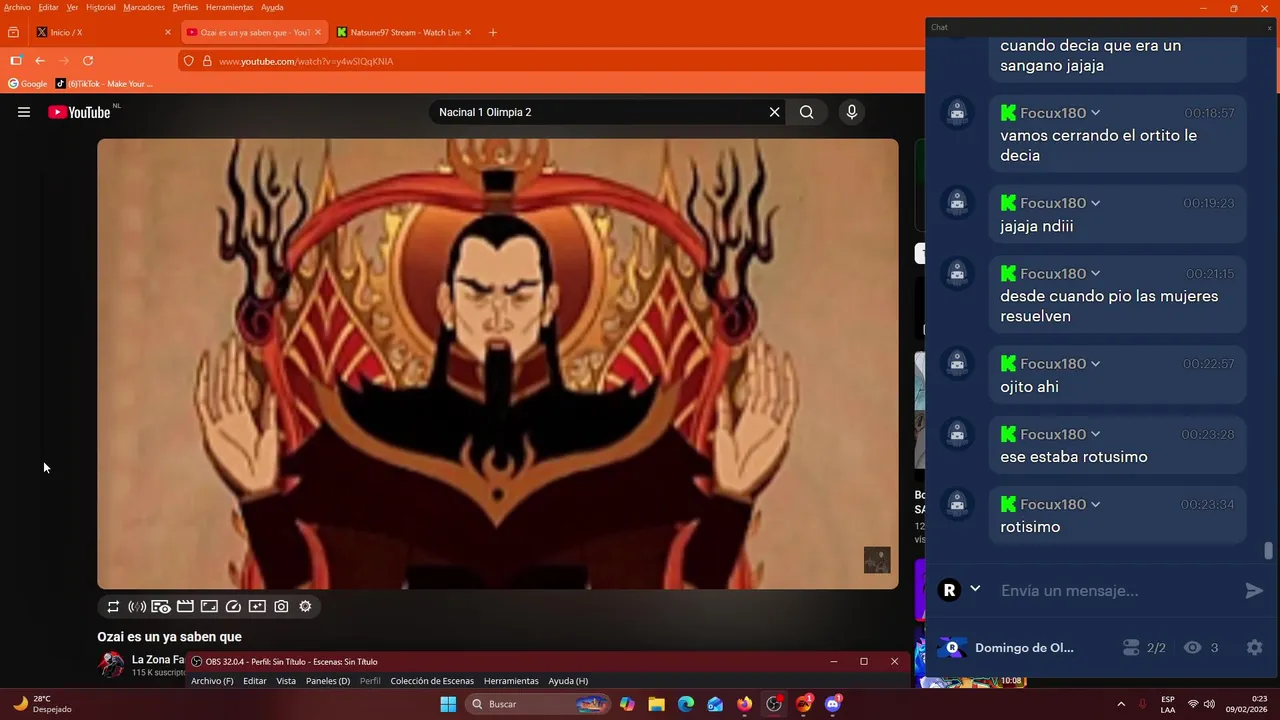This screenshot has width=1280, height=720.
Task: Open enhancer settings gear under video
Action: pos(305,606)
